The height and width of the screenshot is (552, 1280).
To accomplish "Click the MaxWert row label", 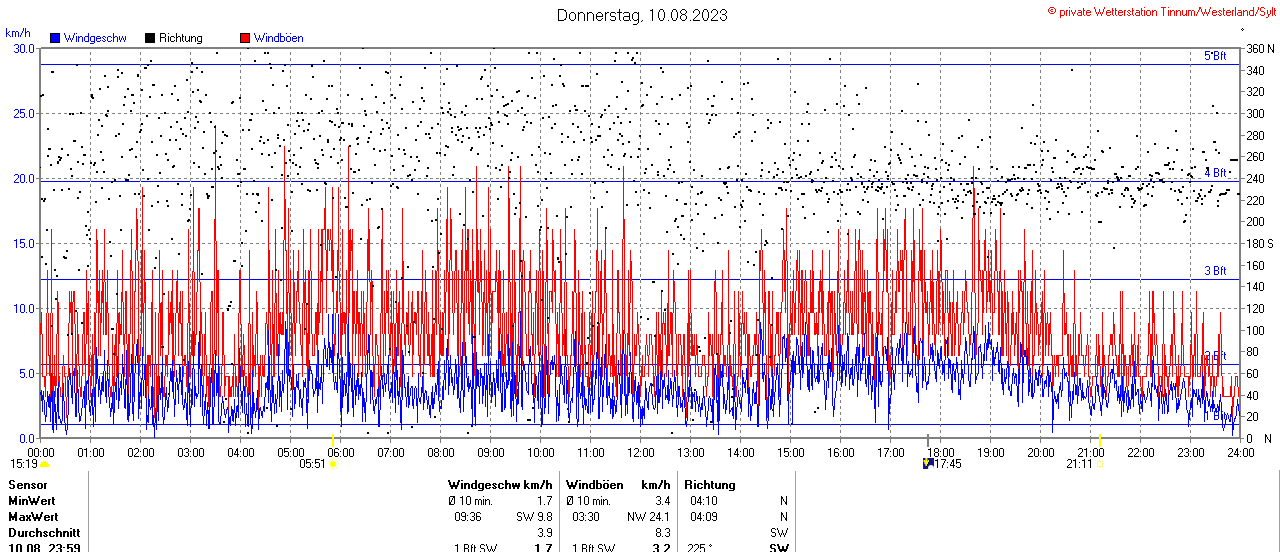I will pyautogui.click(x=33, y=517).
